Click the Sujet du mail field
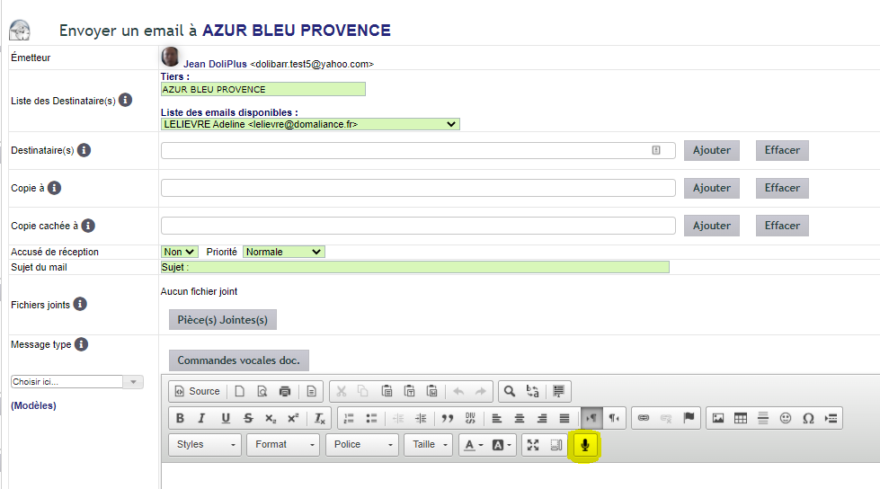 tap(415, 267)
